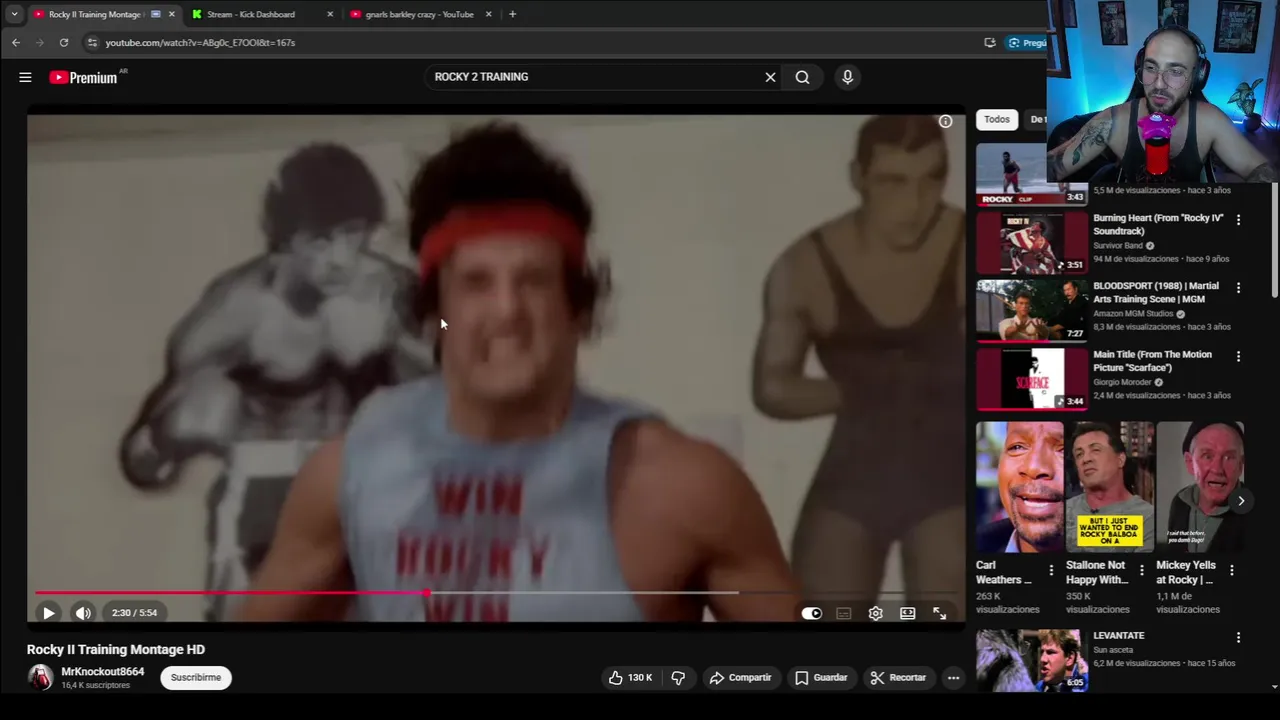Open video info card icon

(945, 121)
